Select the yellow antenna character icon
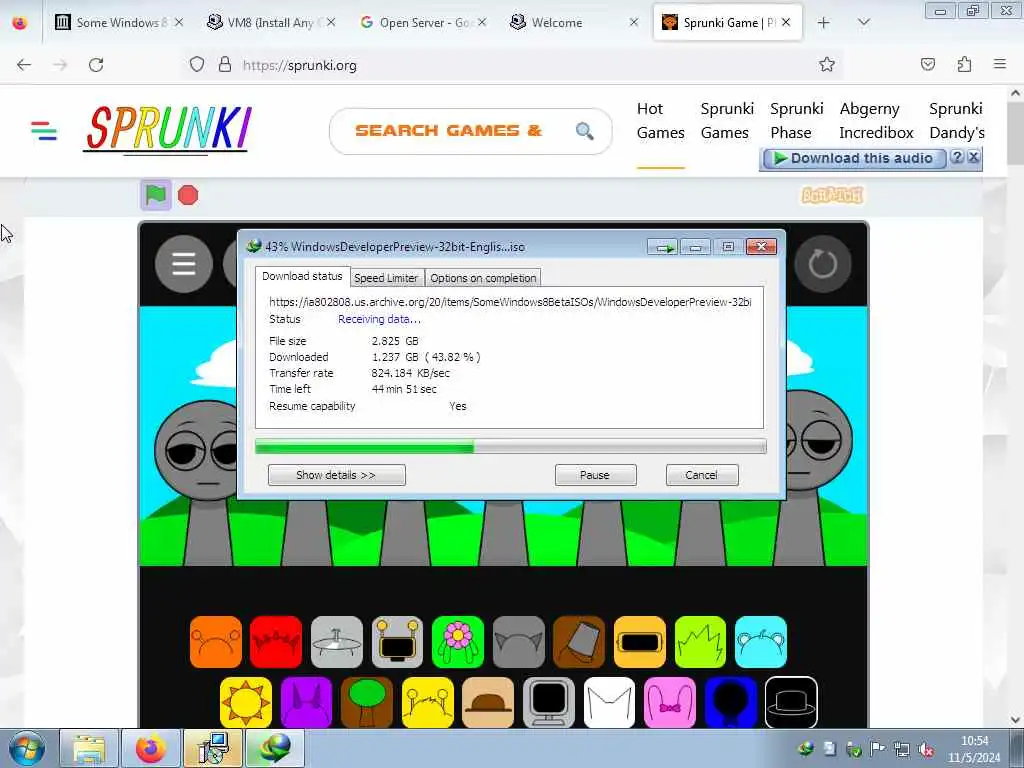This screenshot has height=768, width=1024. point(428,703)
